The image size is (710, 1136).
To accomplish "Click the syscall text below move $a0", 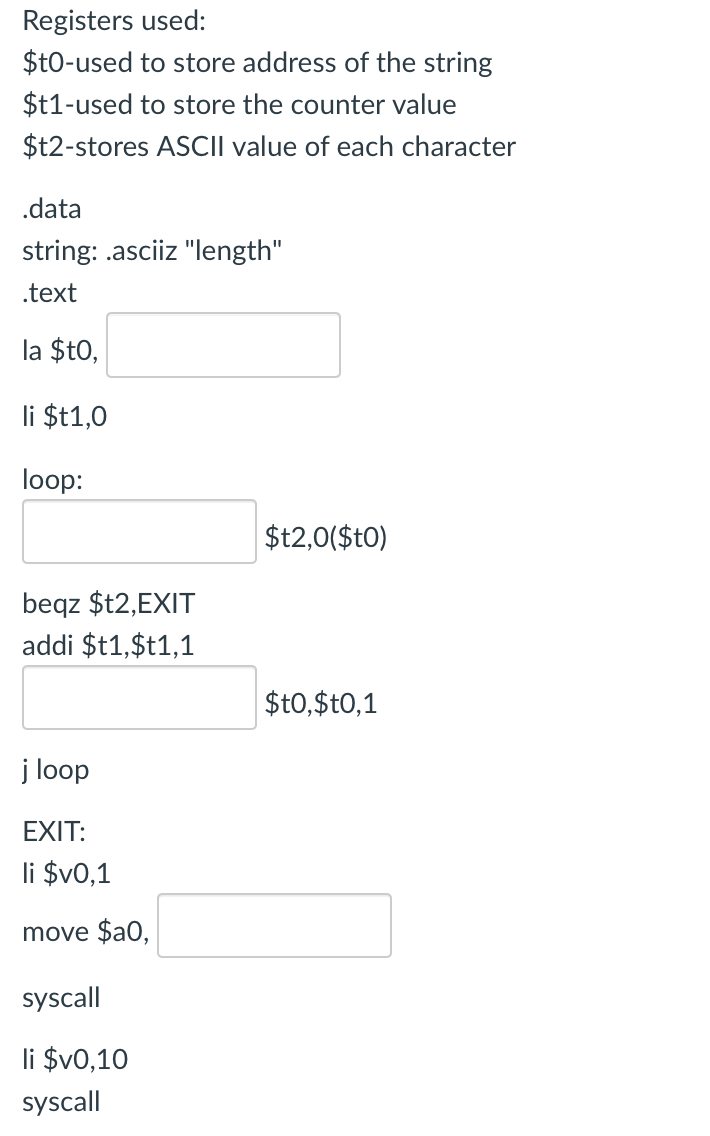I will click(61, 997).
